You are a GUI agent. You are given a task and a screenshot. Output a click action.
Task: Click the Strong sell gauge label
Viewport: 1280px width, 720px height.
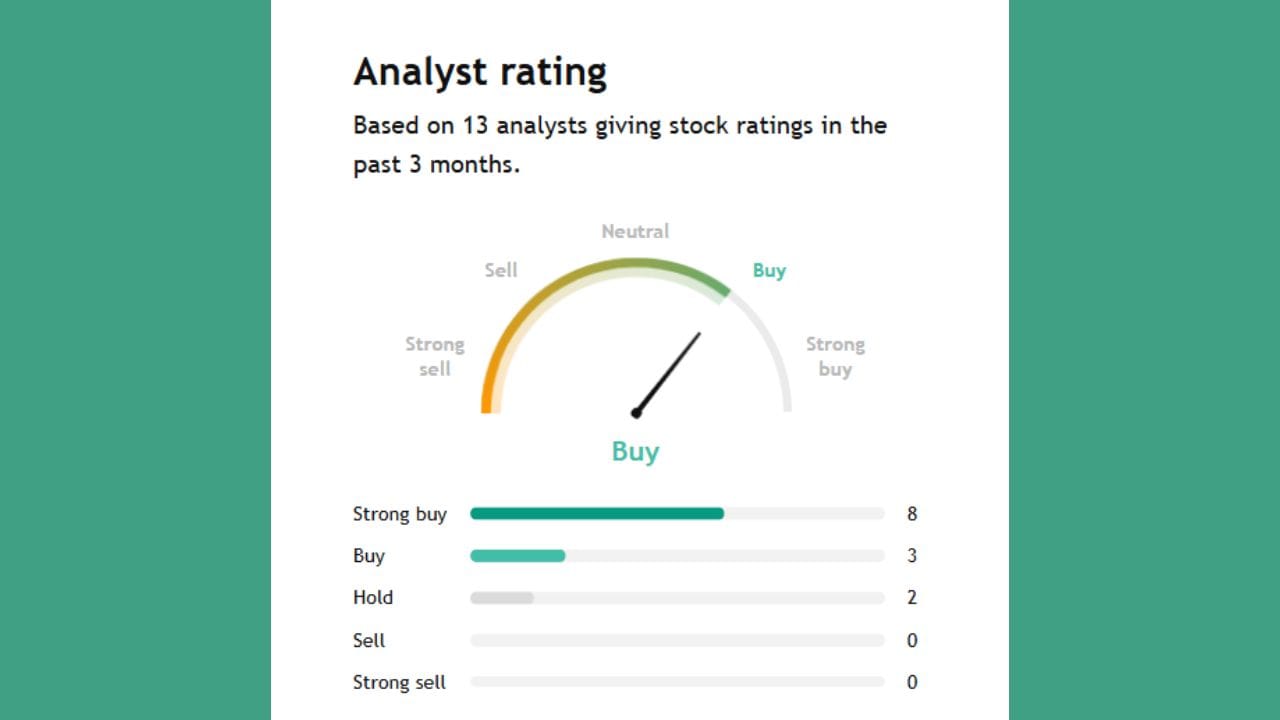[434, 356]
